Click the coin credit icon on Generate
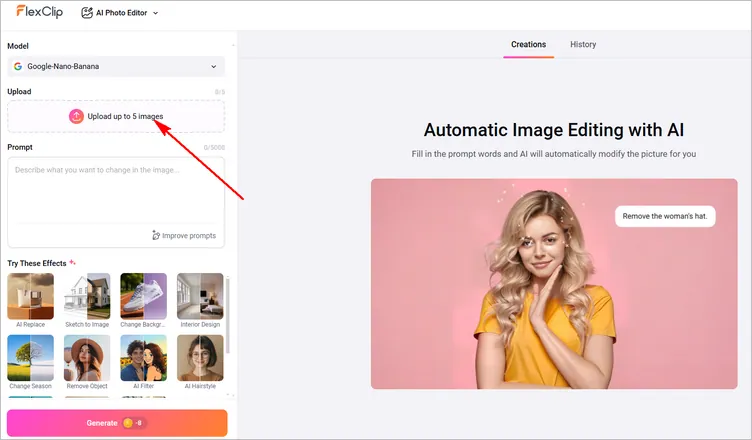The height and width of the screenshot is (440, 752). (128, 423)
